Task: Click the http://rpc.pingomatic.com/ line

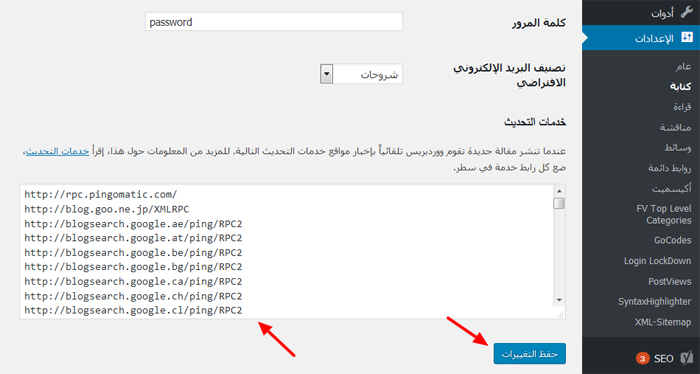Action: tap(101, 195)
